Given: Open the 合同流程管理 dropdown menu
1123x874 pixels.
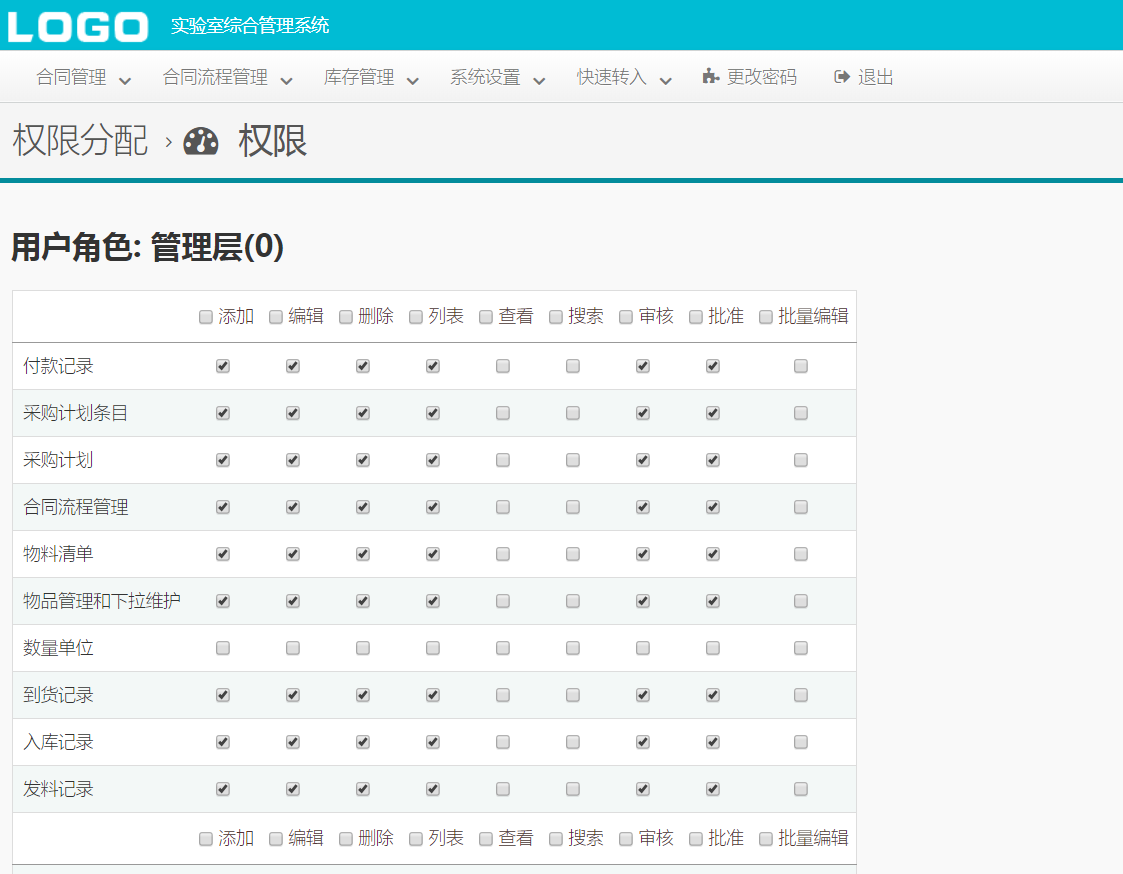Looking at the screenshot, I should [x=227, y=78].
